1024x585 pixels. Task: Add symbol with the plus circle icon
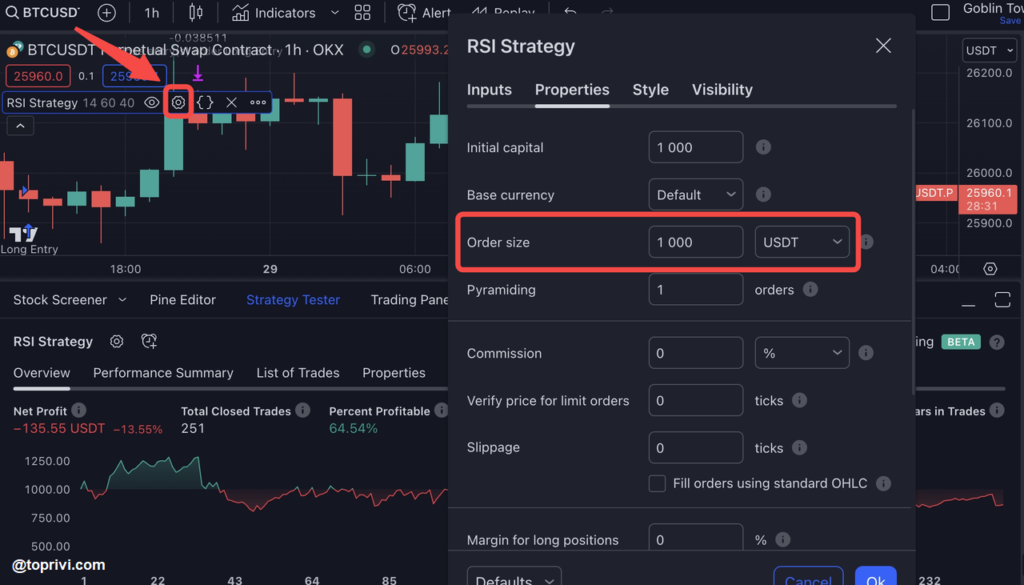[106, 12]
